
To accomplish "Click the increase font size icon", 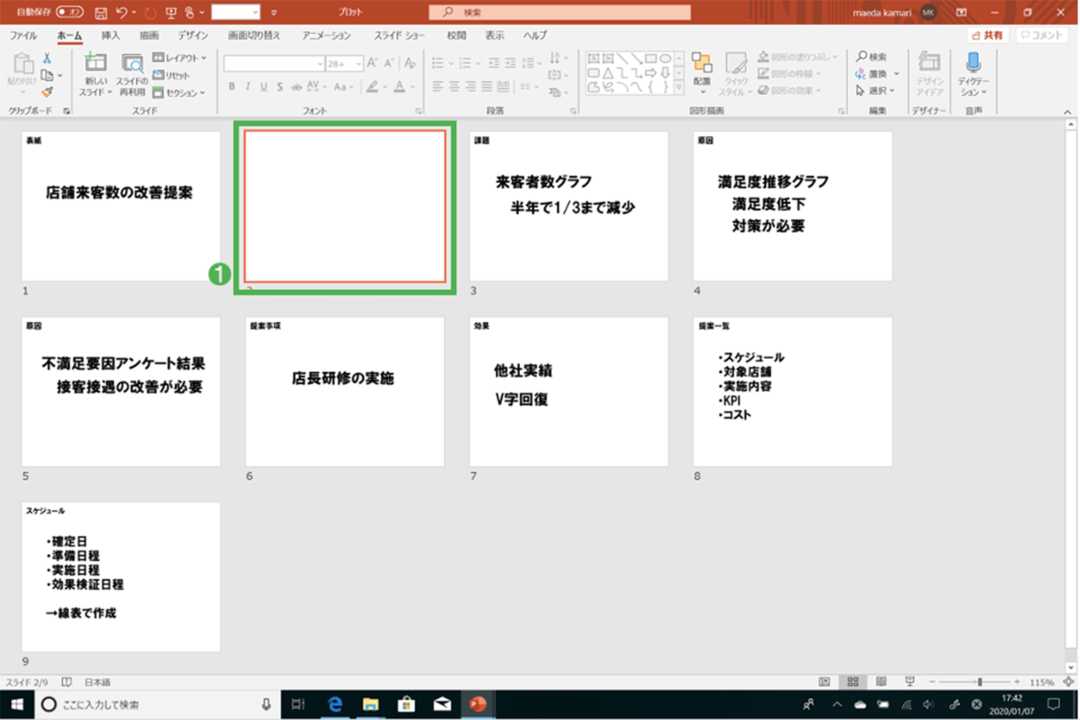I will click(x=373, y=63).
